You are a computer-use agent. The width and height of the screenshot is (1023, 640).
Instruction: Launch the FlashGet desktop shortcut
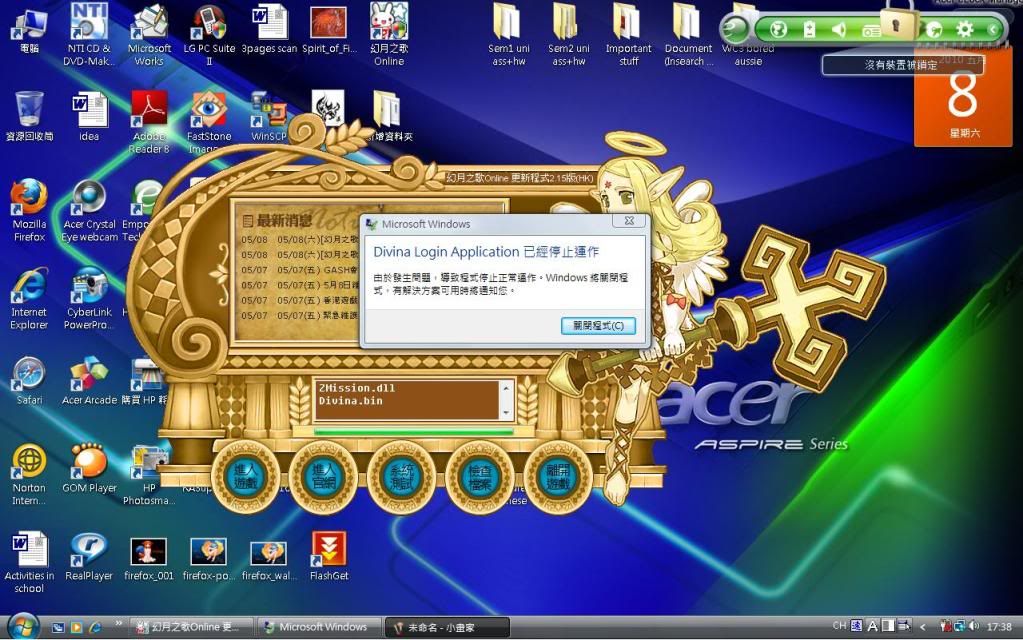coord(329,556)
